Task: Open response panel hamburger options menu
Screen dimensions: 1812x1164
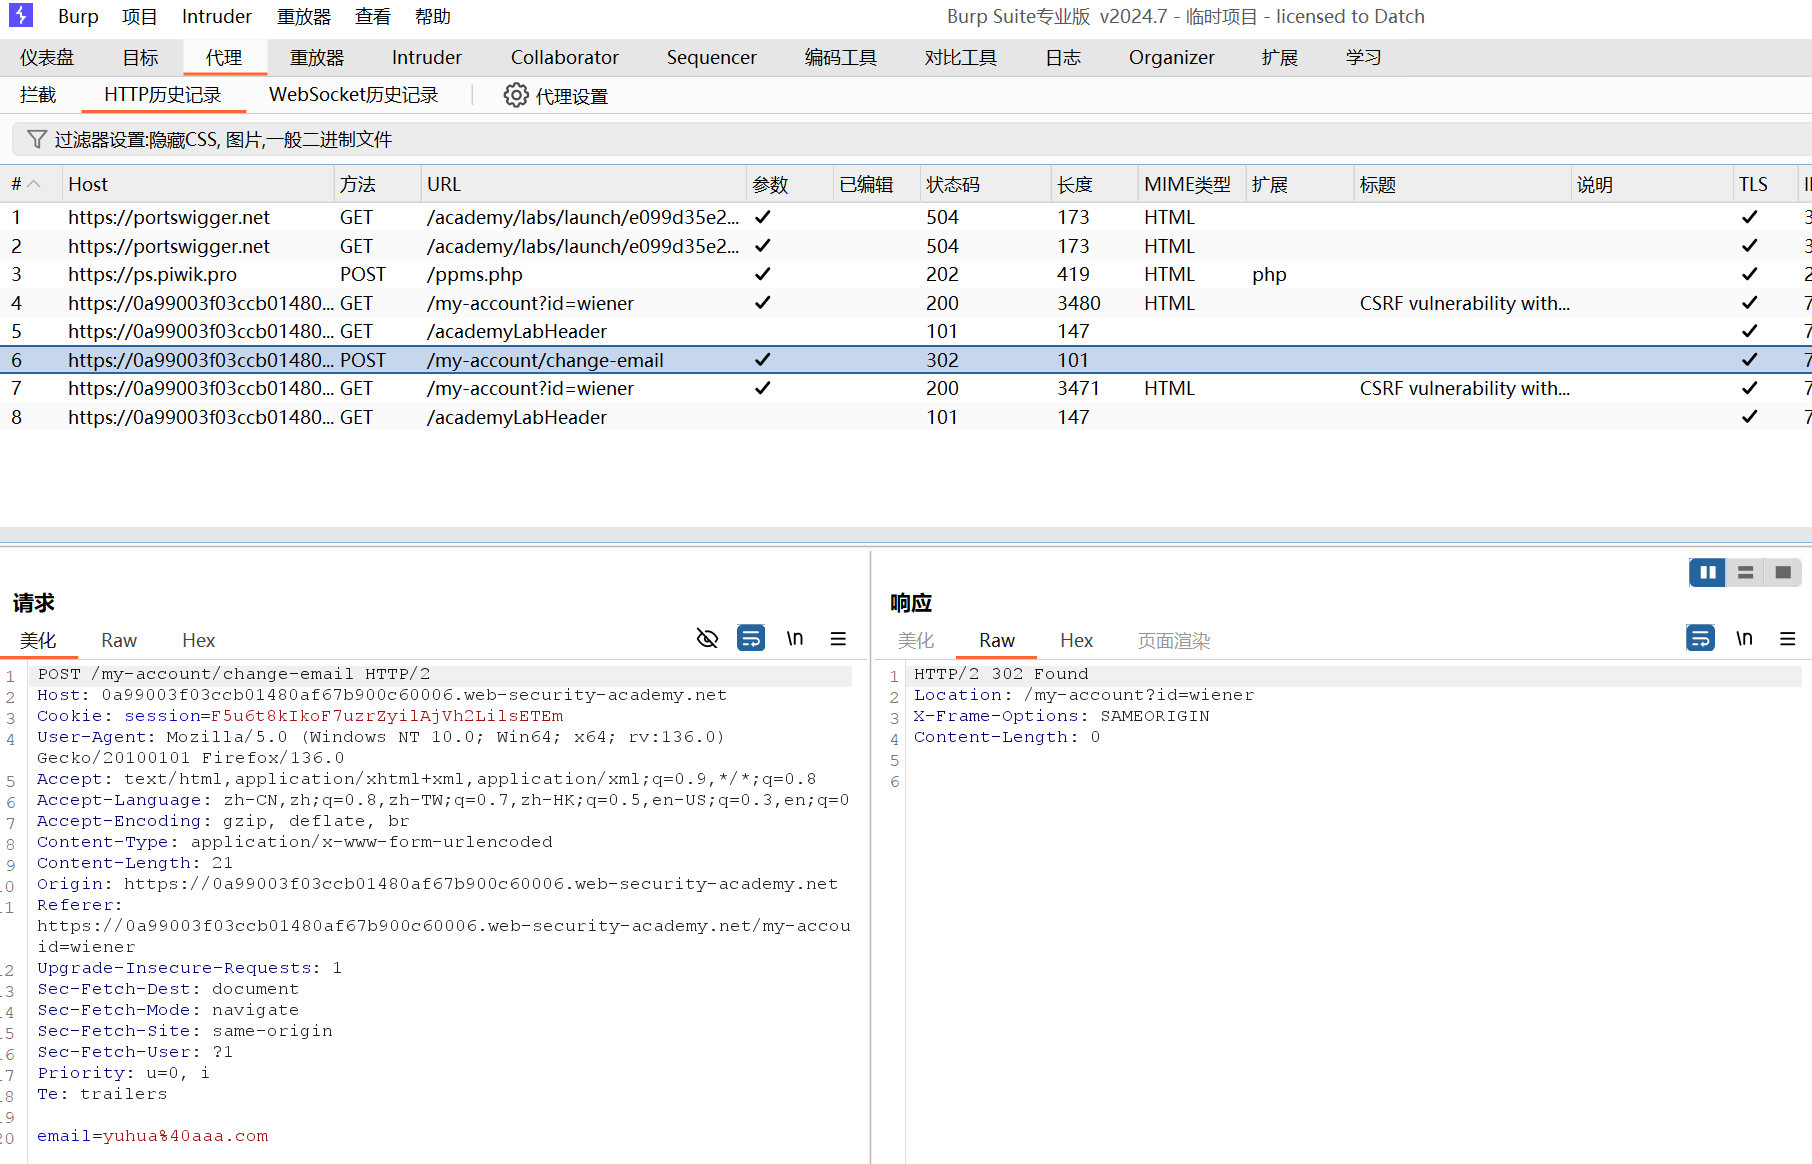Action: 1788,638
